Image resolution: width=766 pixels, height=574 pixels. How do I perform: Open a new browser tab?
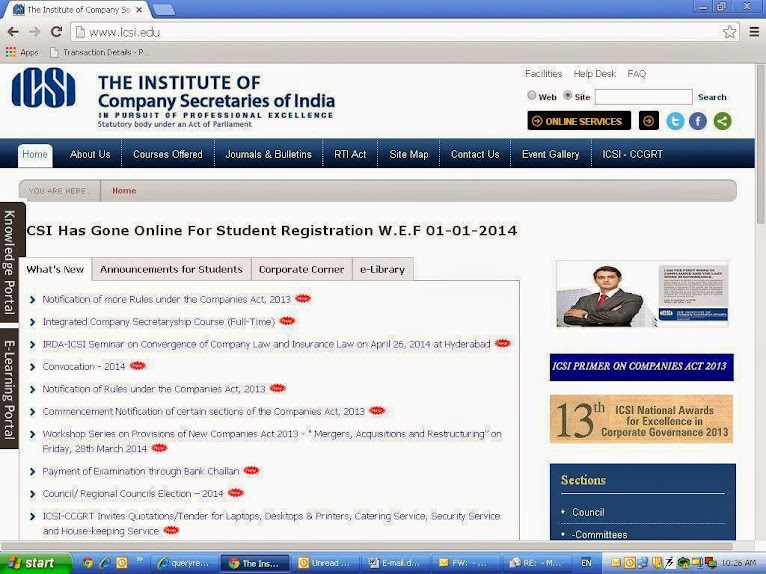point(163,10)
